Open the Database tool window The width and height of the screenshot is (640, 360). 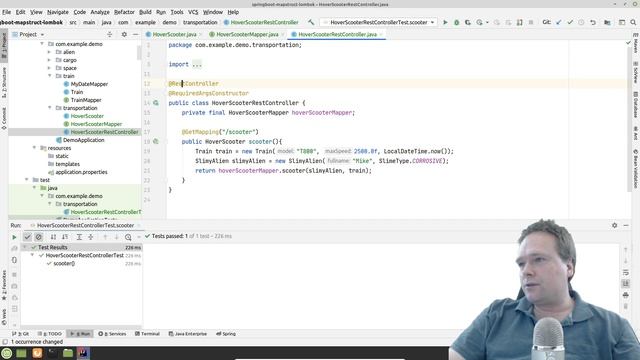(x=636, y=104)
